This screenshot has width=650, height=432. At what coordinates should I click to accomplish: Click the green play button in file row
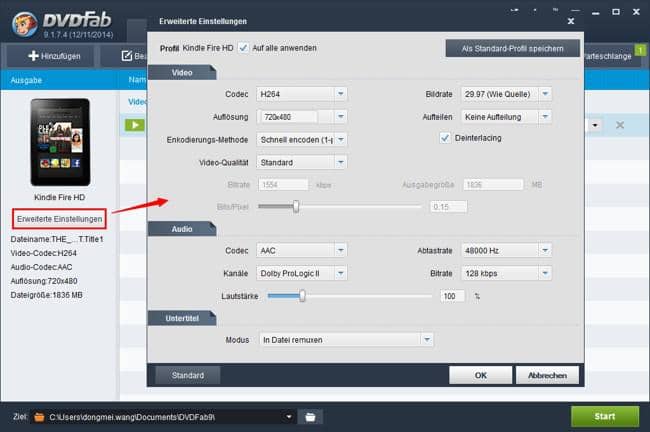(135, 125)
